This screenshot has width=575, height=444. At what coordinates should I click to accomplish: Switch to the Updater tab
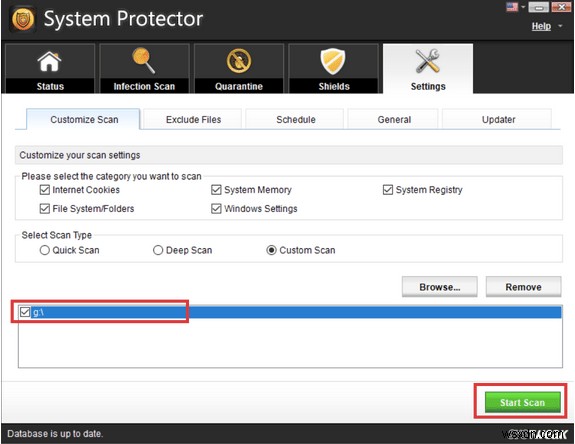[498, 119]
